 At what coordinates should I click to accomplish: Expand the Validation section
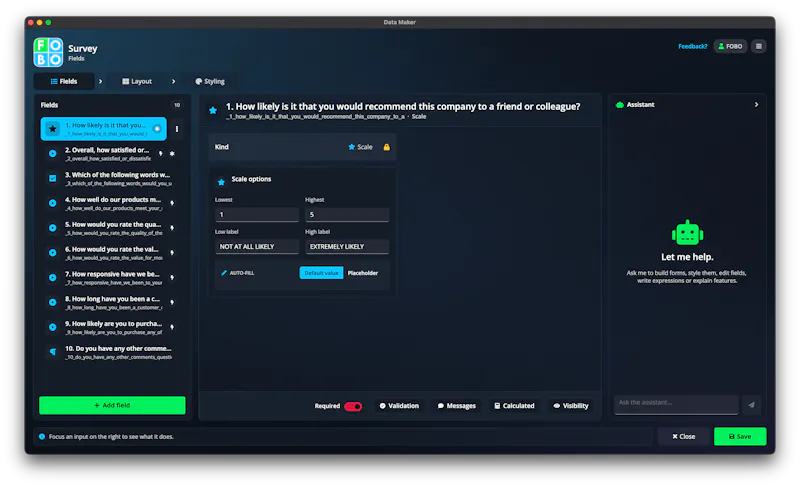tap(399, 406)
